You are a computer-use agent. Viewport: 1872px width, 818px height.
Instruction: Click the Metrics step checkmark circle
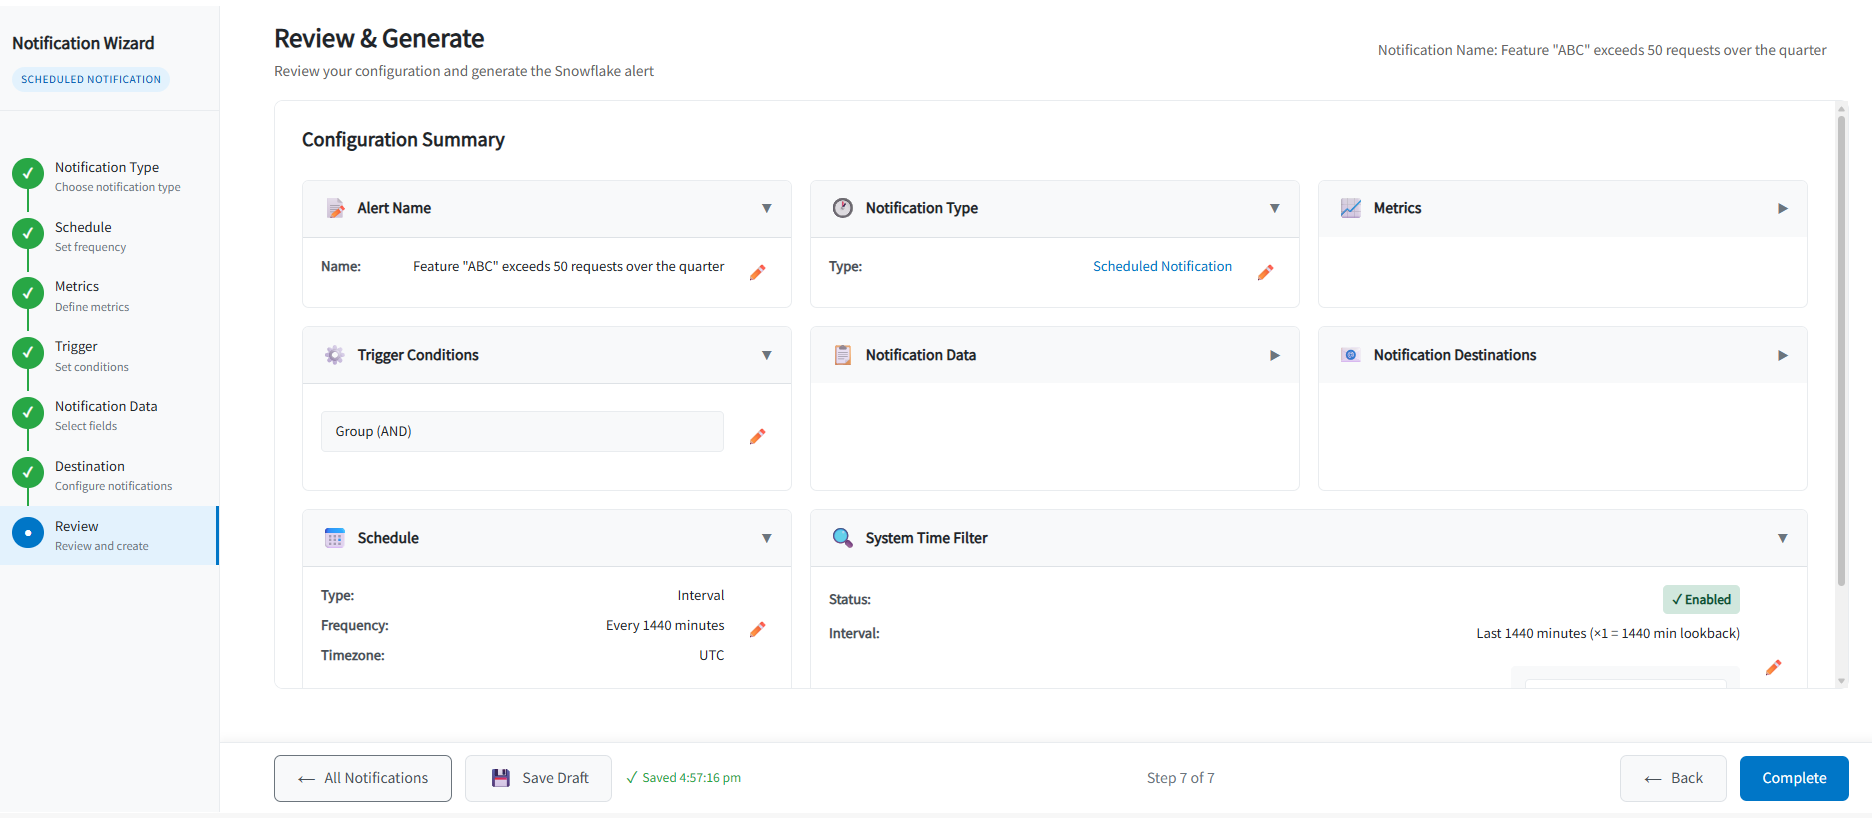[28, 293]
